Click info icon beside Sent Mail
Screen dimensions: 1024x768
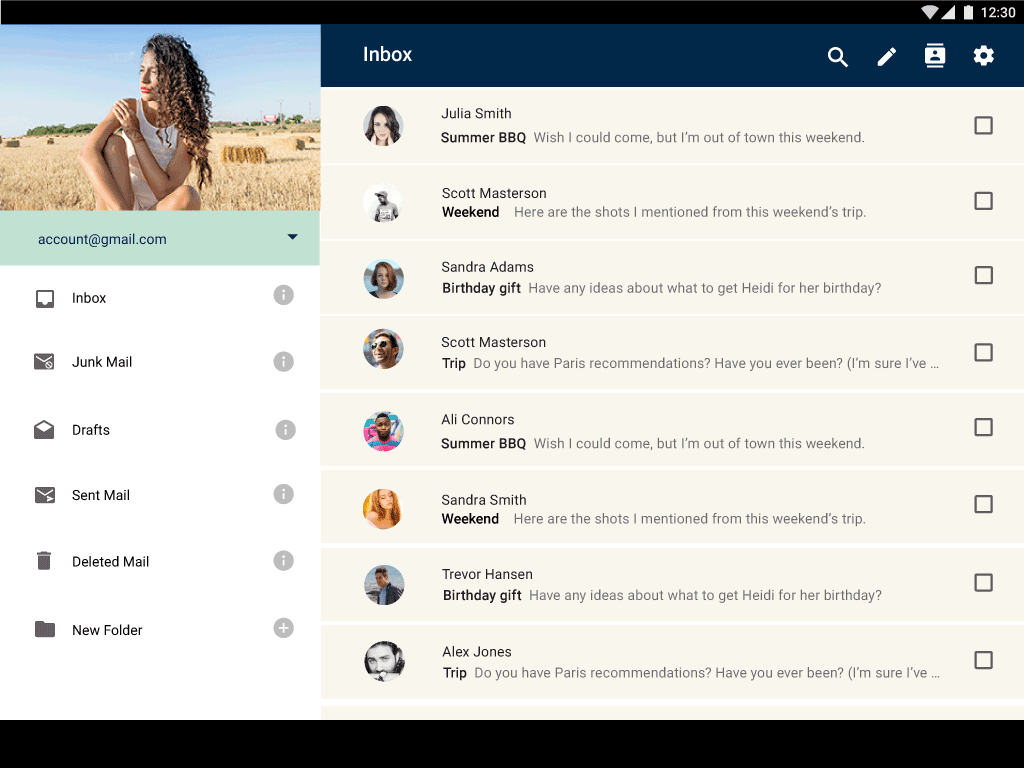pyautogui.click(x=284, y=494)
